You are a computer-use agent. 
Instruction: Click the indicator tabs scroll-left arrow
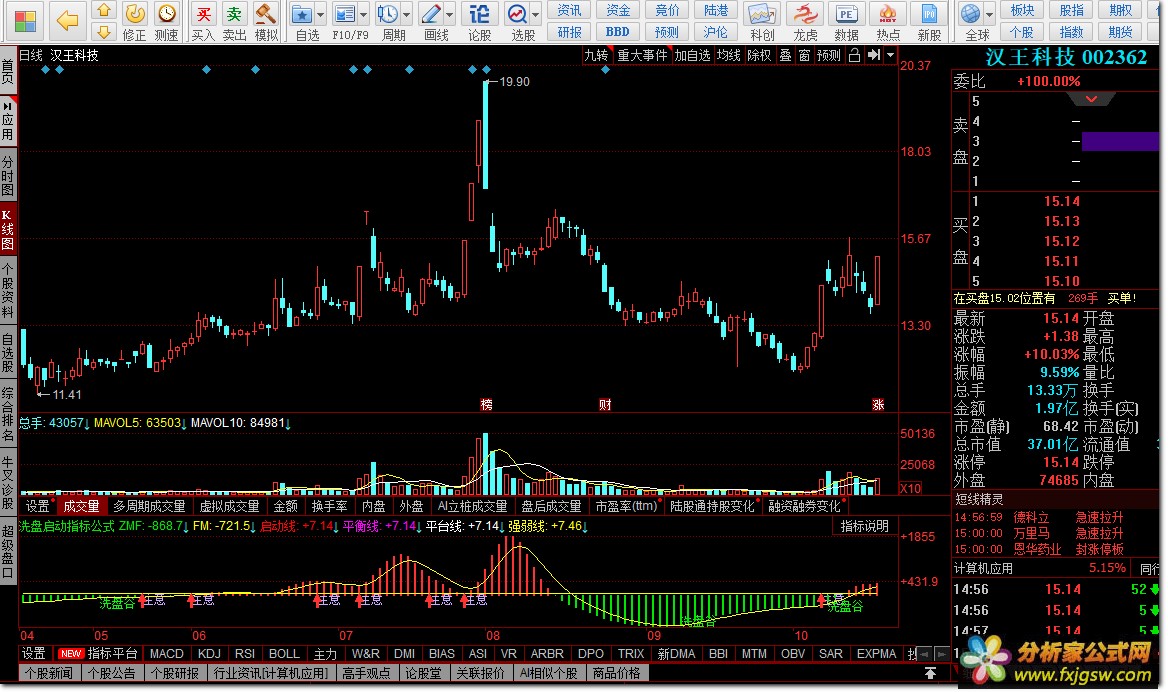[924, 654]
